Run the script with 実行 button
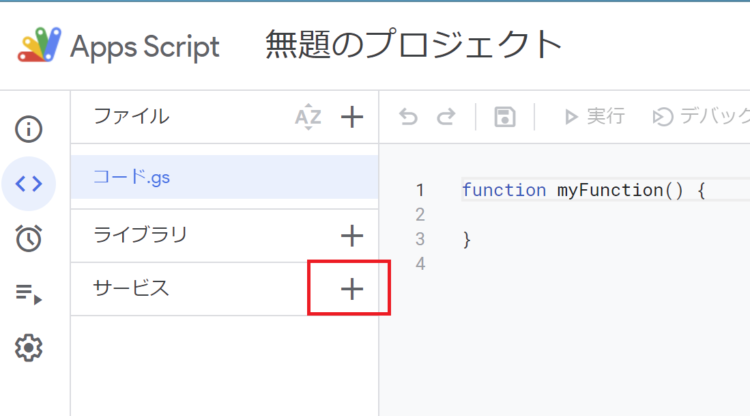This screenshot has width=750, height=416. coord(594,116)
